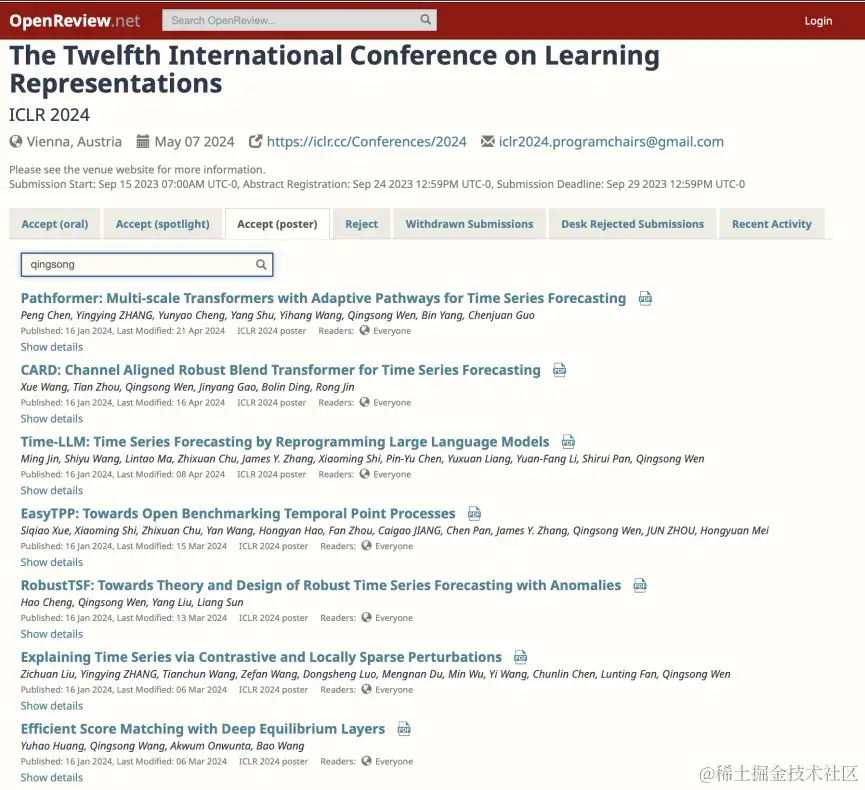The height and width of the screenshot is (790, 865).
Task: Expand Show details under Pathformer
Action: (x=52, y=347)
